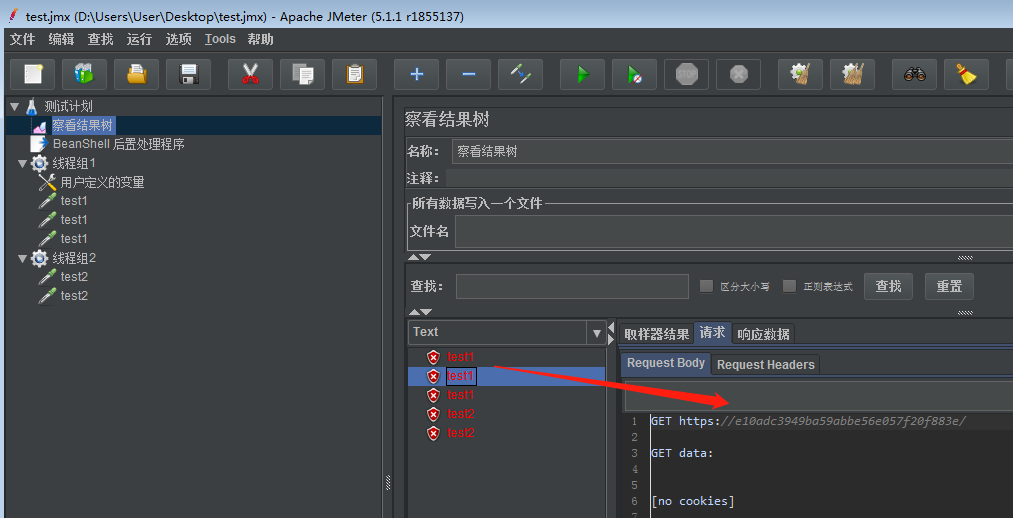Enable the 正则表达式 checkbox
The width and height of the screenshot is (1013, 518).
[789, 285]
